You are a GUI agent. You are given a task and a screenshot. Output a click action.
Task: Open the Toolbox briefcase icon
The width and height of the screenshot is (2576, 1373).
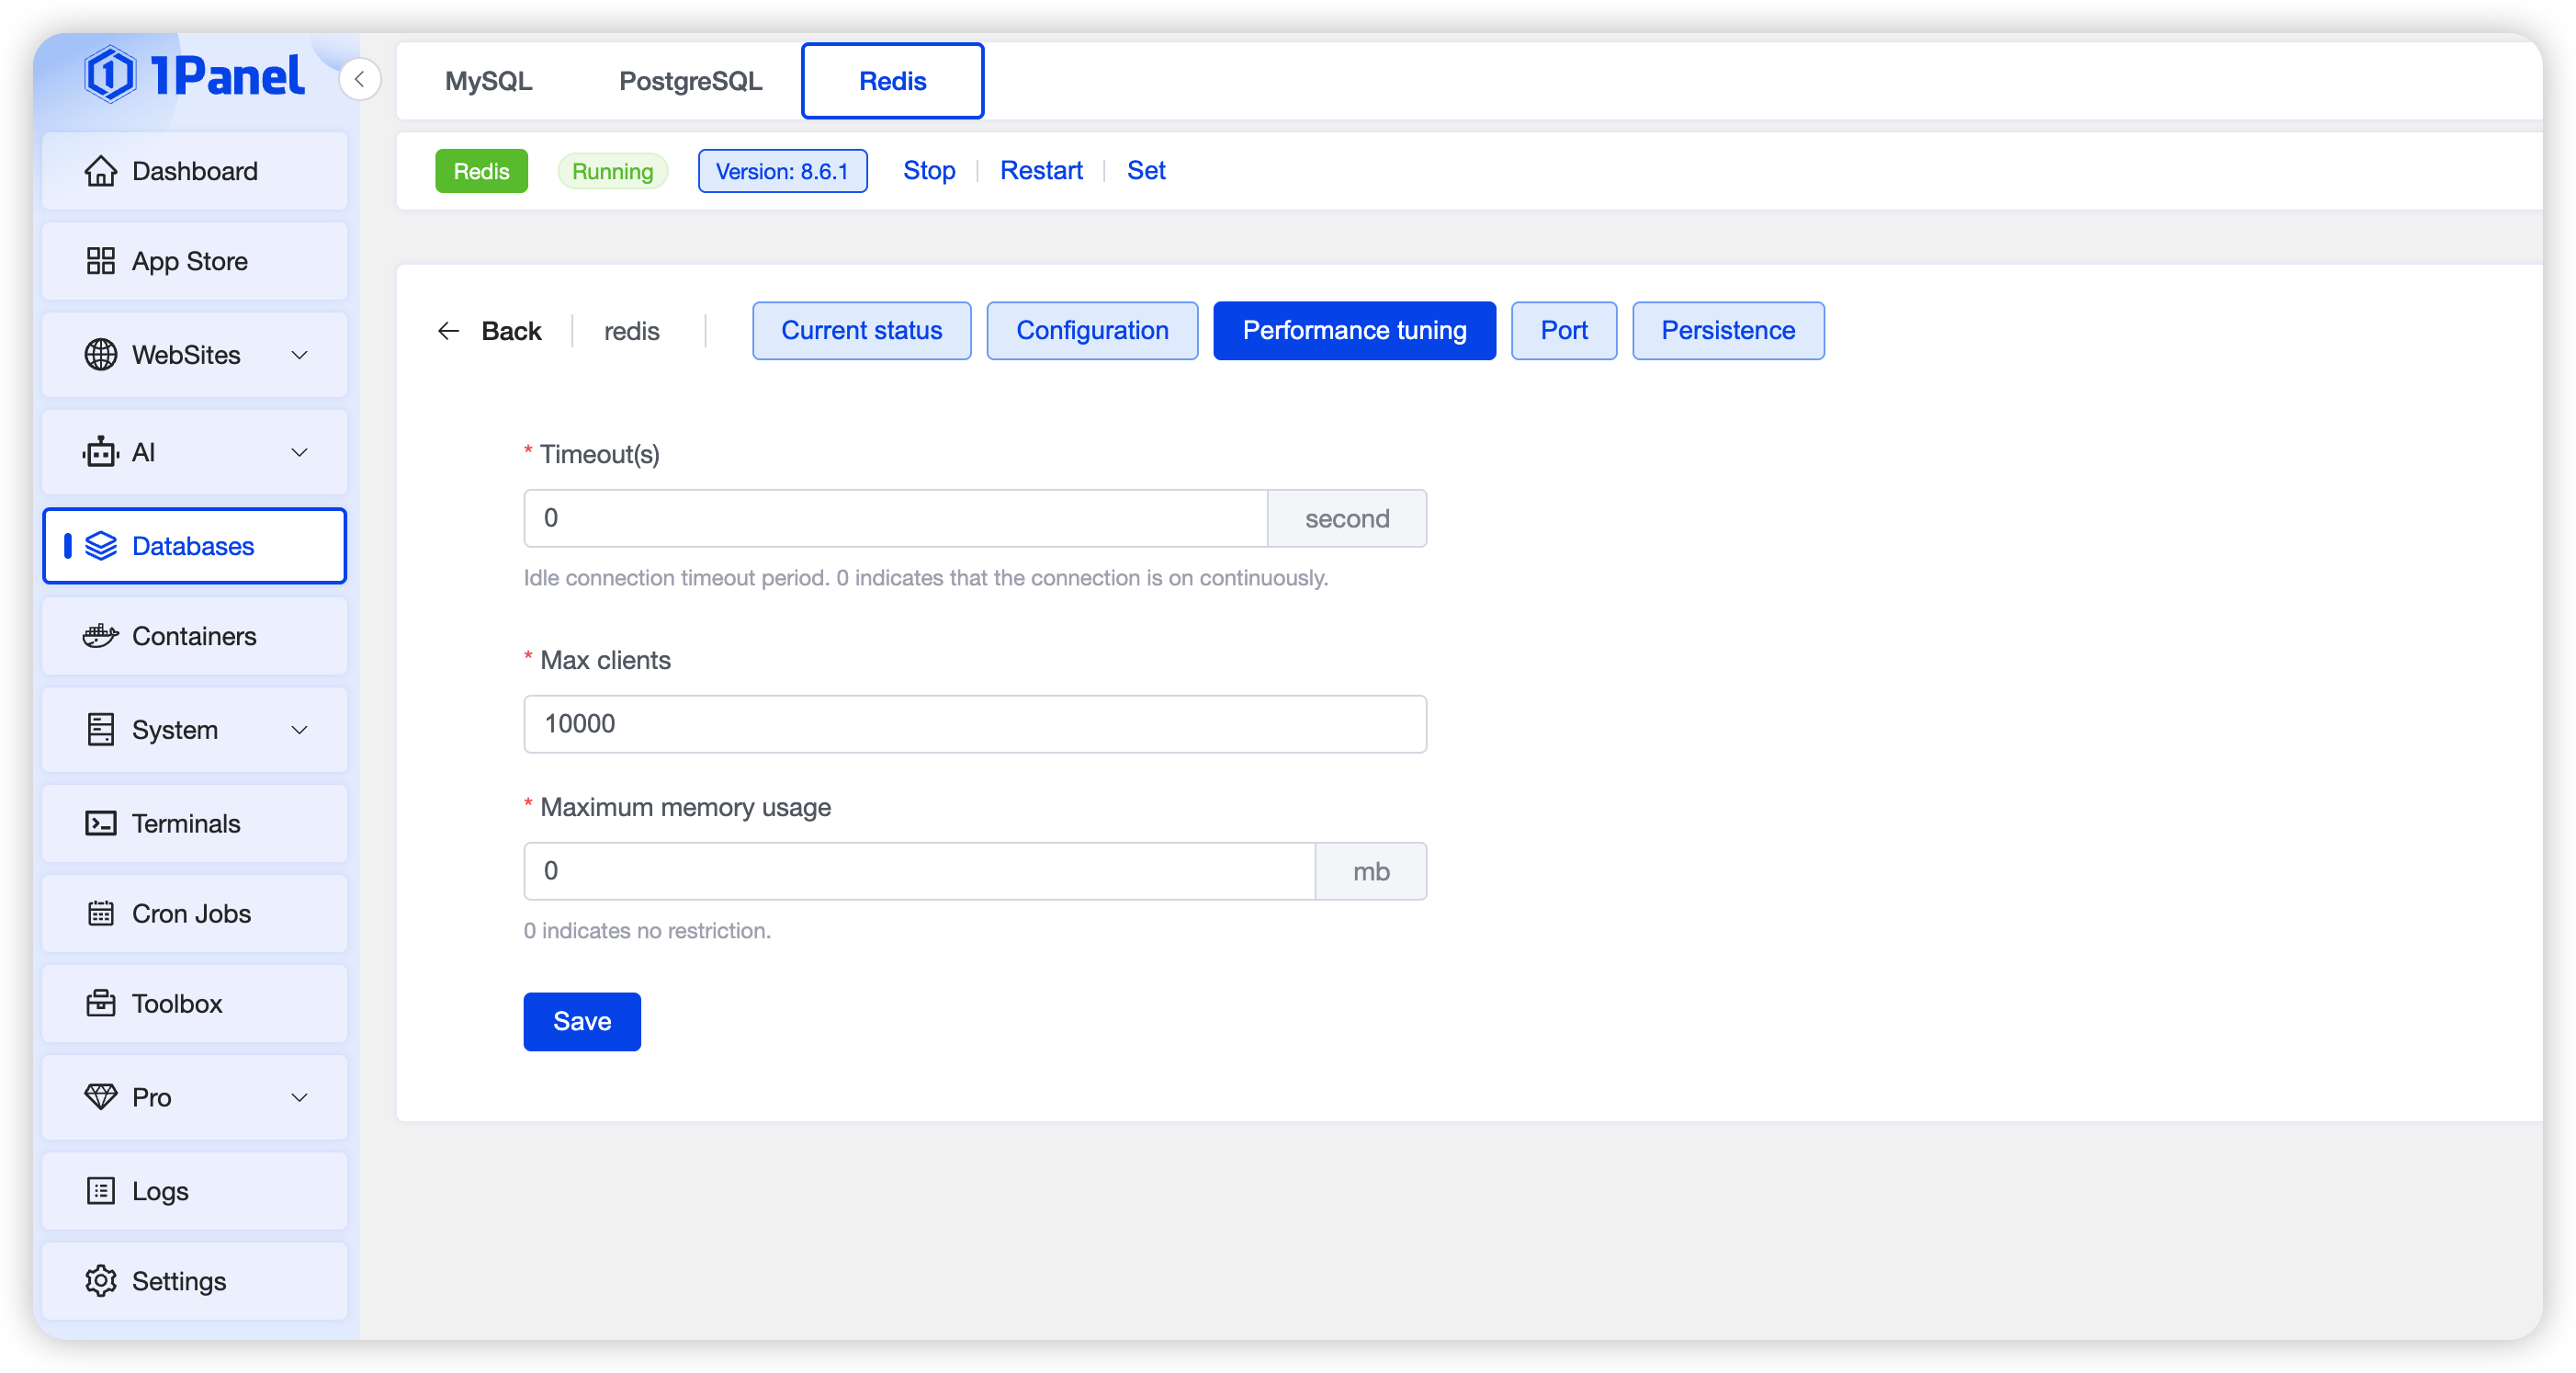point(100,1003)
